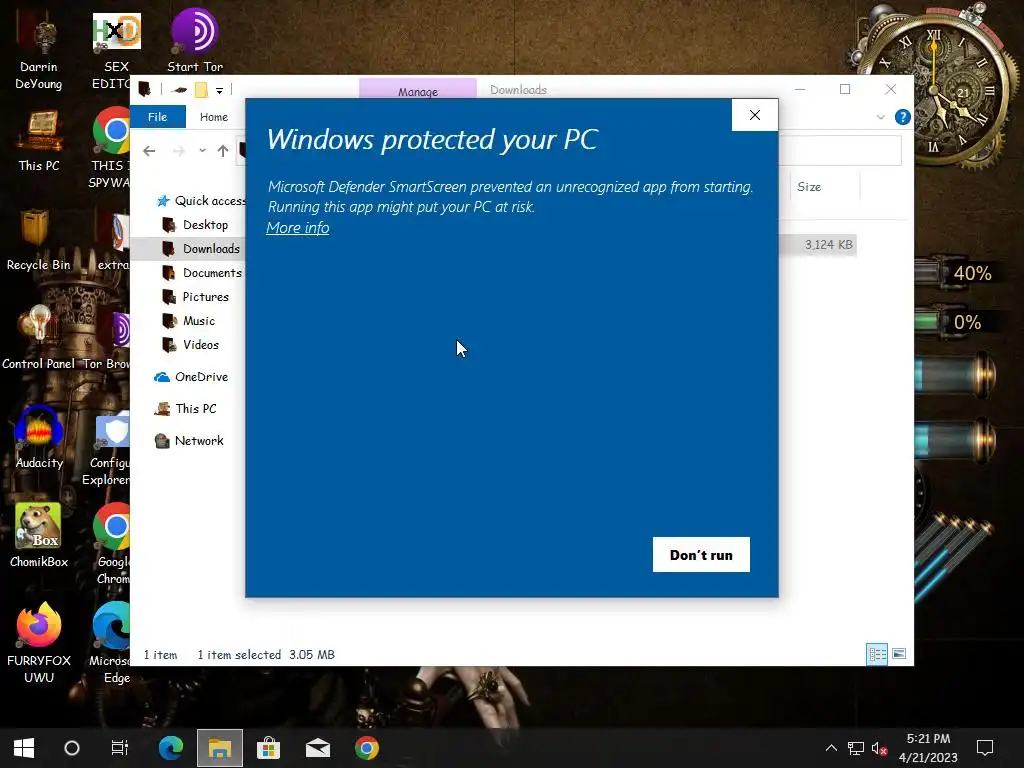1024x768 pixels.
Task: Switch to the Home ribbon tab
Action: [214, 117]
